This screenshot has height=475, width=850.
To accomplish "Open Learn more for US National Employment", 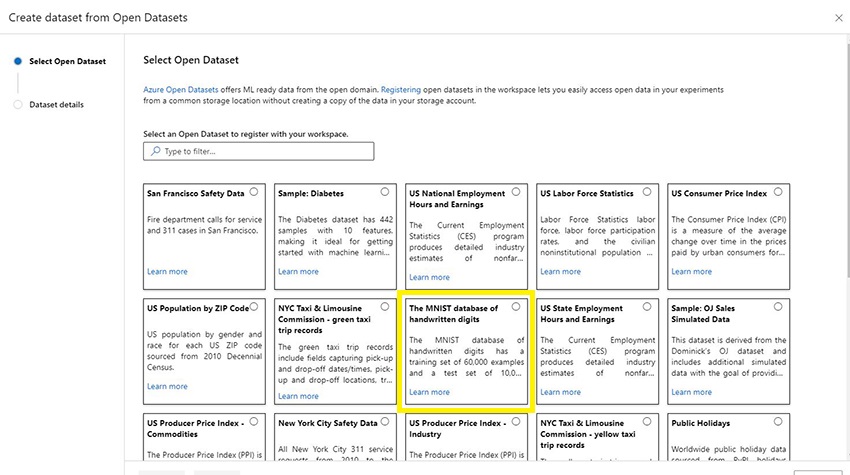I will (x=429, y=277).
